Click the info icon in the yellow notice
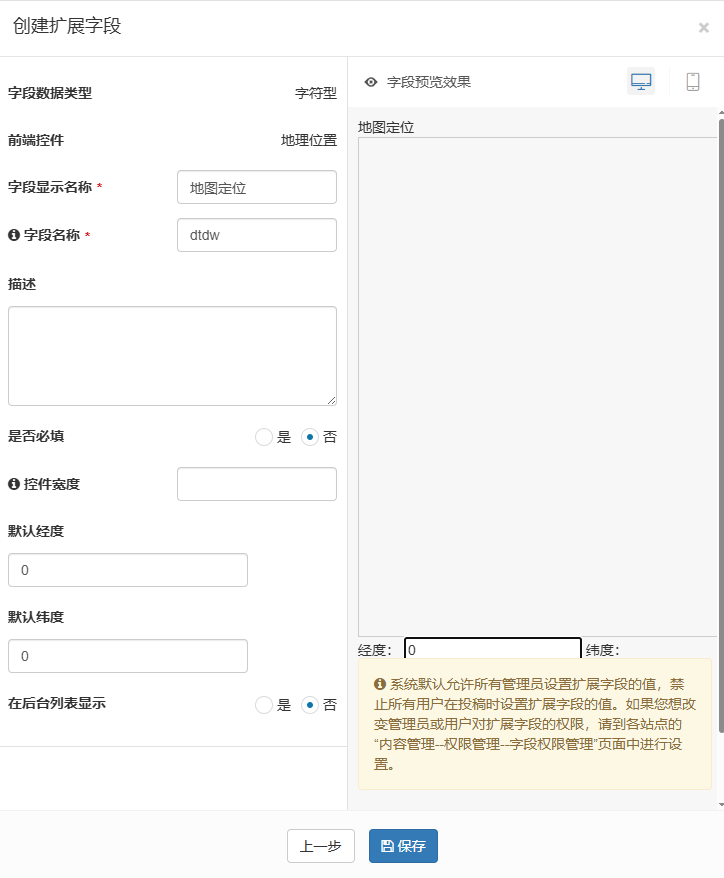This screenshot has width=724, height=878. point(380,685)
